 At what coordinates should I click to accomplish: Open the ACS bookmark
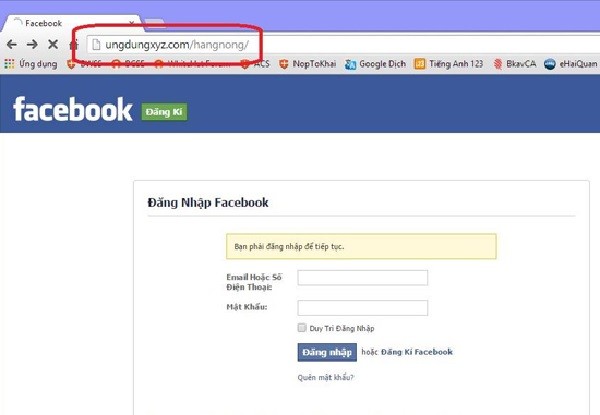pos(256,64)
